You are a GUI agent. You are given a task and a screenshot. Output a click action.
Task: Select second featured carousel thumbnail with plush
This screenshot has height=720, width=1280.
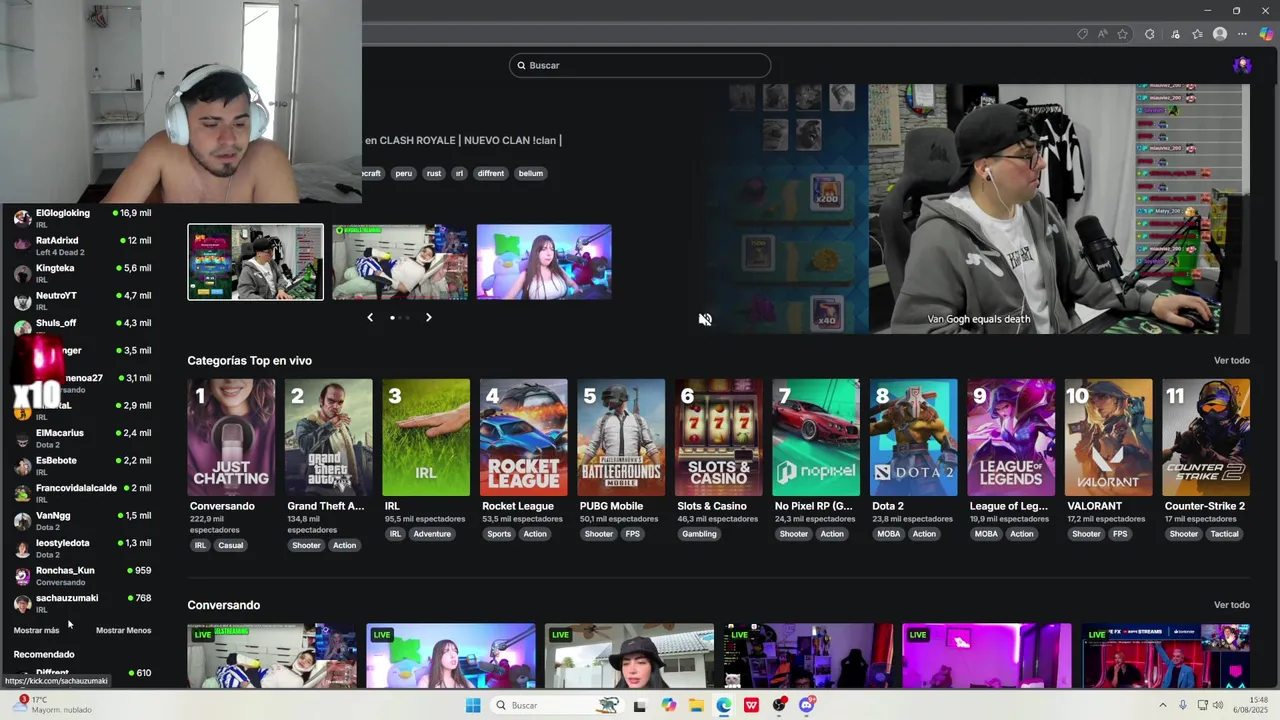(x=400, y=262)
